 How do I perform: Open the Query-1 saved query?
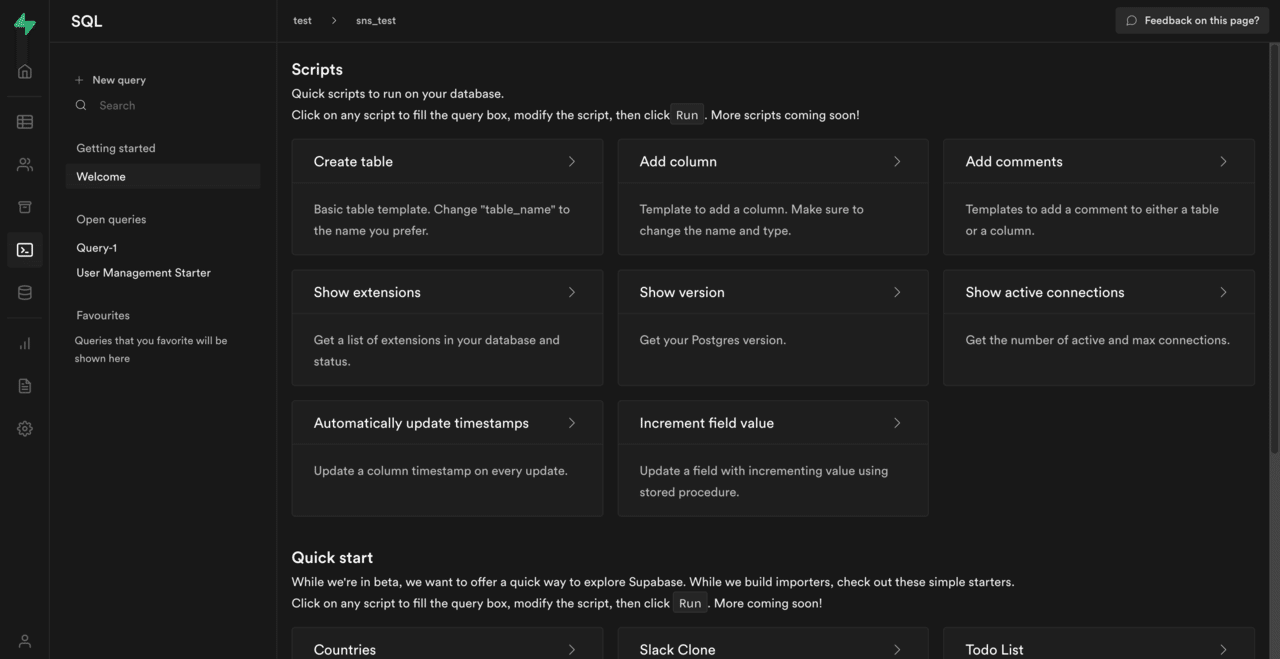click(97, 248)
